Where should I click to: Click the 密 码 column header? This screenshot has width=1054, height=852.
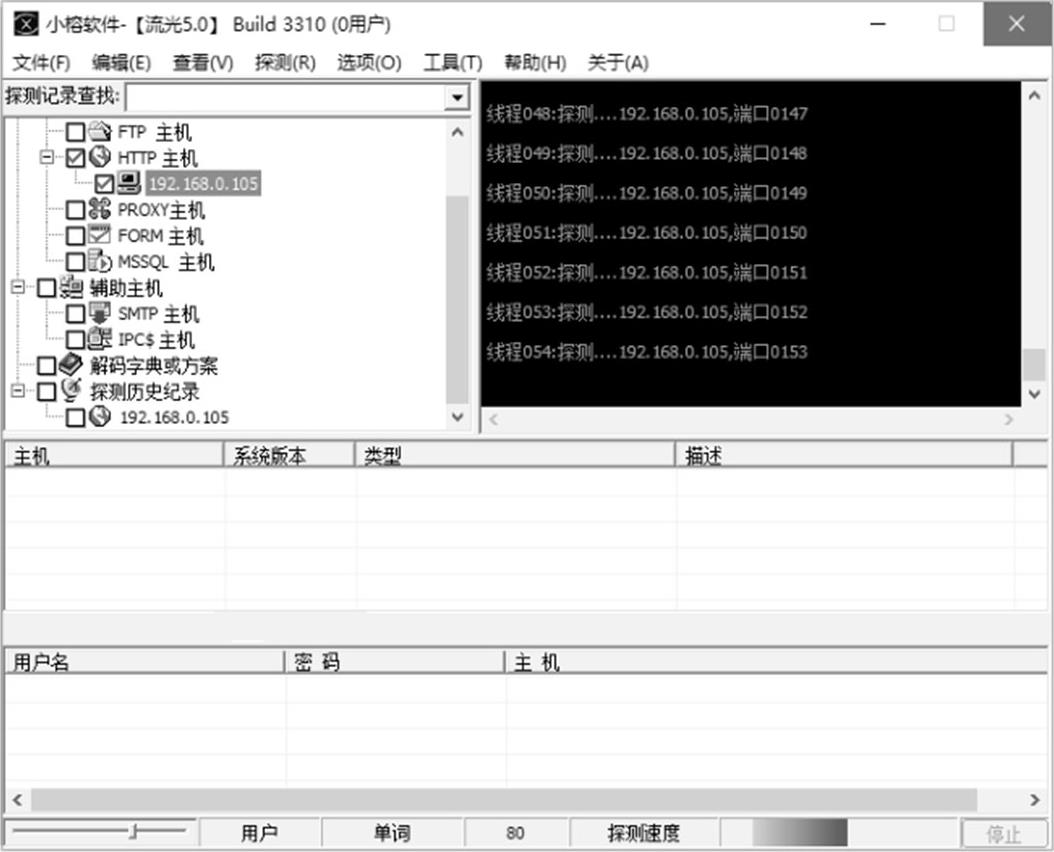click(395, 662)
